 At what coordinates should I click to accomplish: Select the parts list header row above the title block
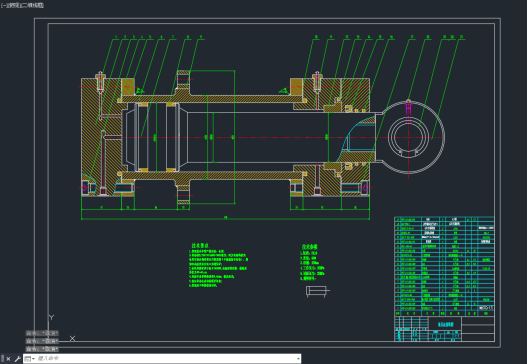click(x=444, y=313)
